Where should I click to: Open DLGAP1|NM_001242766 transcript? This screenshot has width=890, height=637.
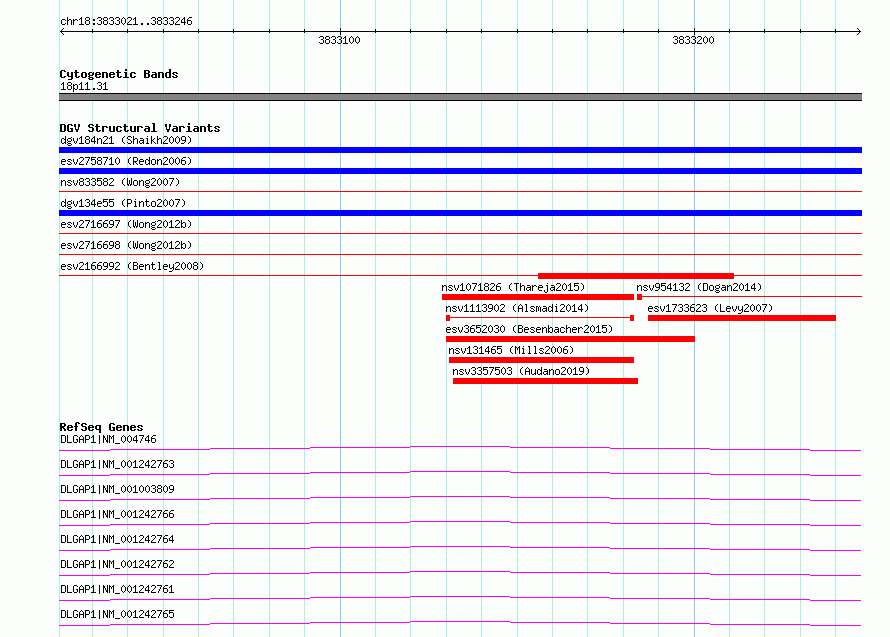(x=117, y=514)
